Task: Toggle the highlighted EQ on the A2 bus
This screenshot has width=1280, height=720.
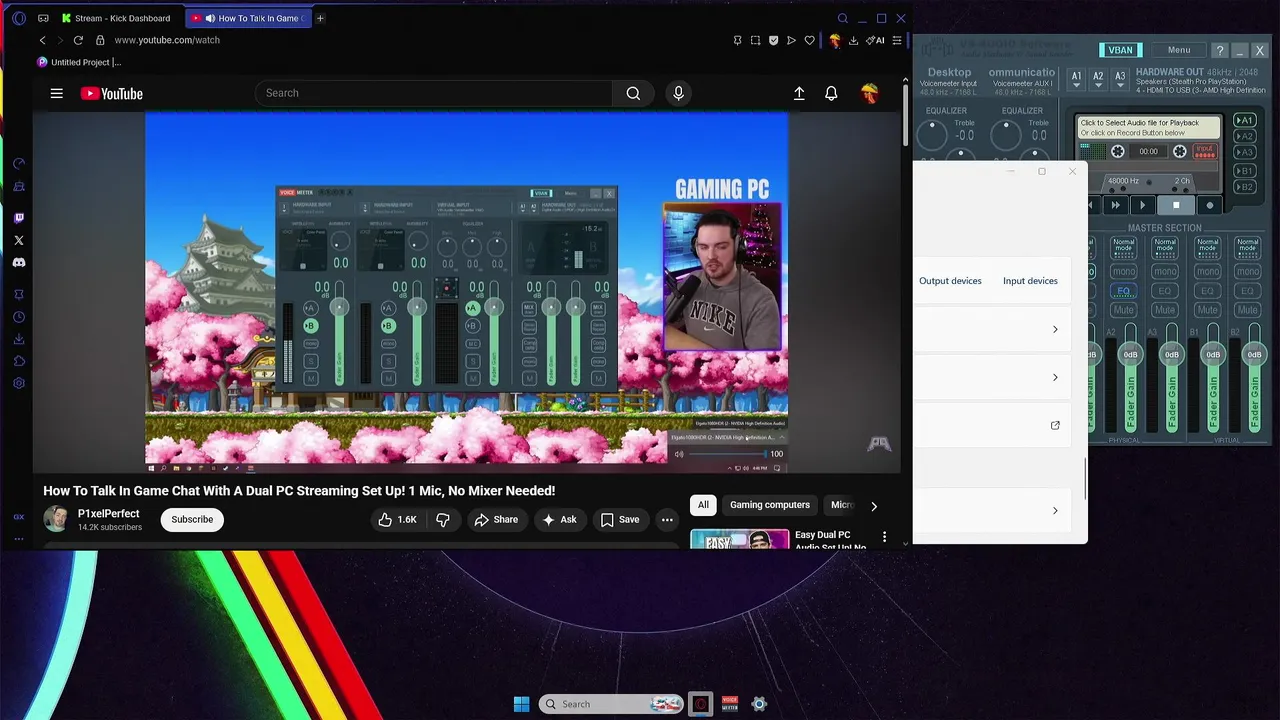Action: click(1123, 291)
